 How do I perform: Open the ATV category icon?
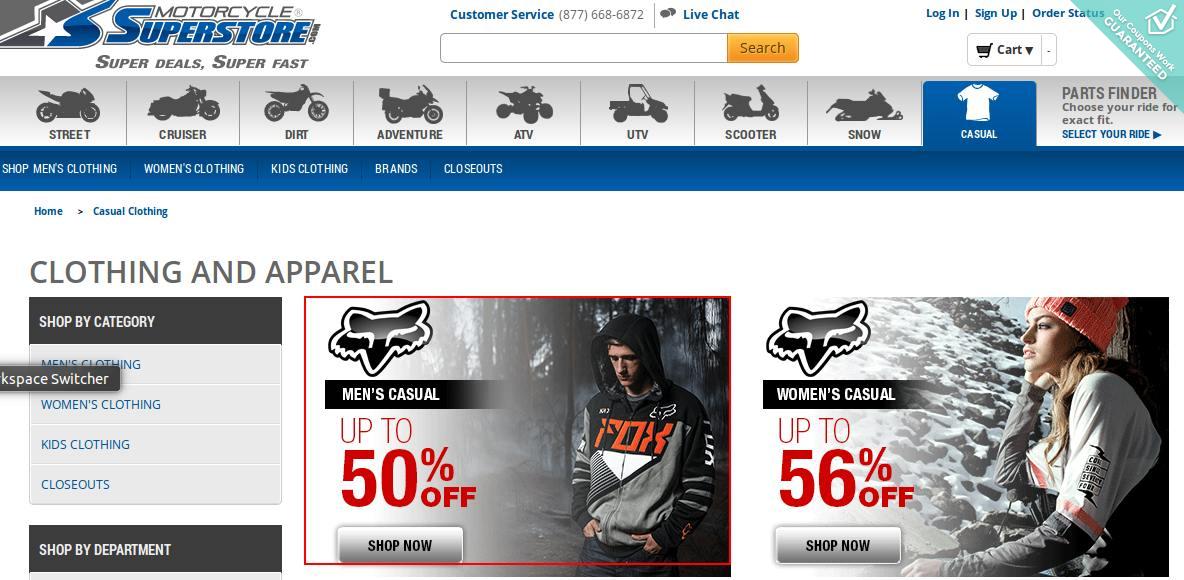523,113
